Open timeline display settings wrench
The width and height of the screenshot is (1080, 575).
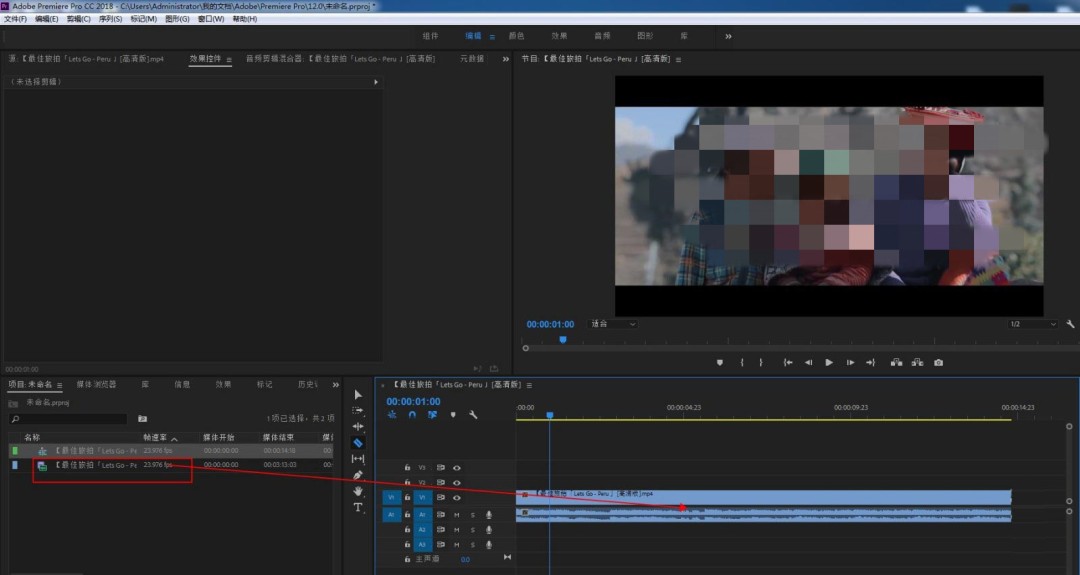[x=473, y=415]
